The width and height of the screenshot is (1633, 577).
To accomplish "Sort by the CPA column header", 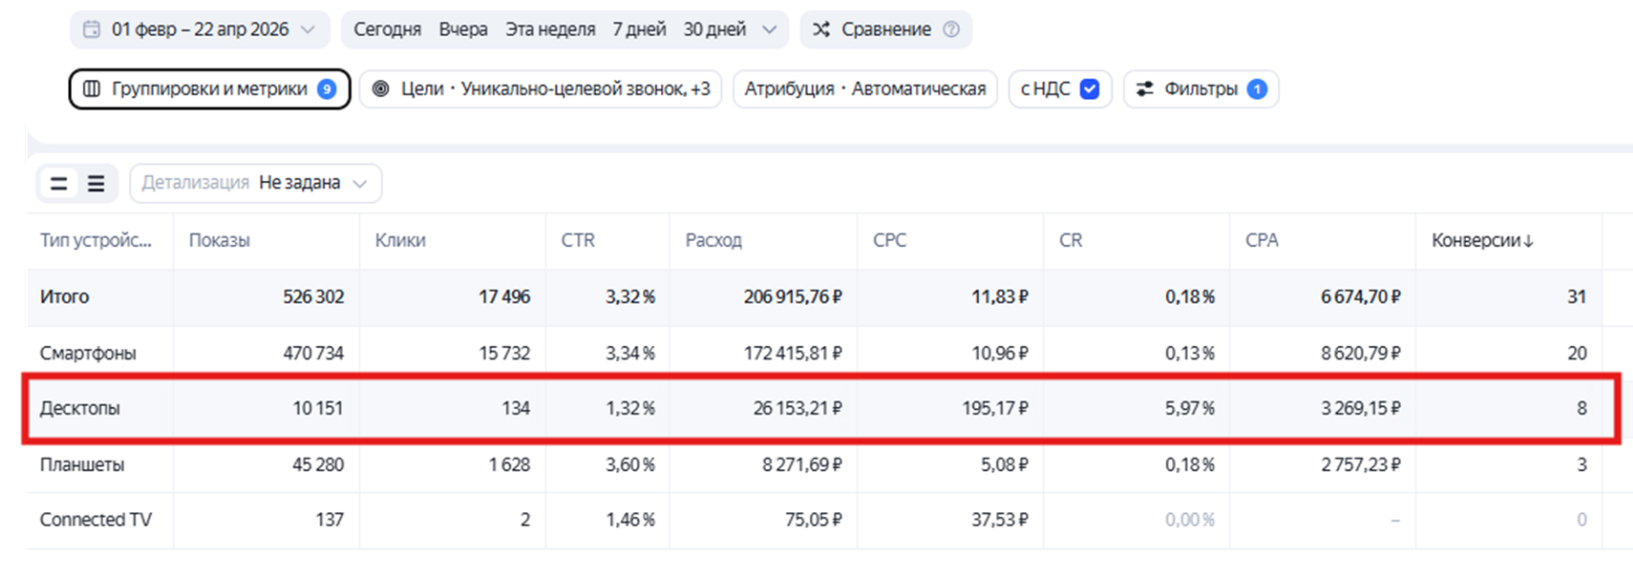I will pos(1261,241).
